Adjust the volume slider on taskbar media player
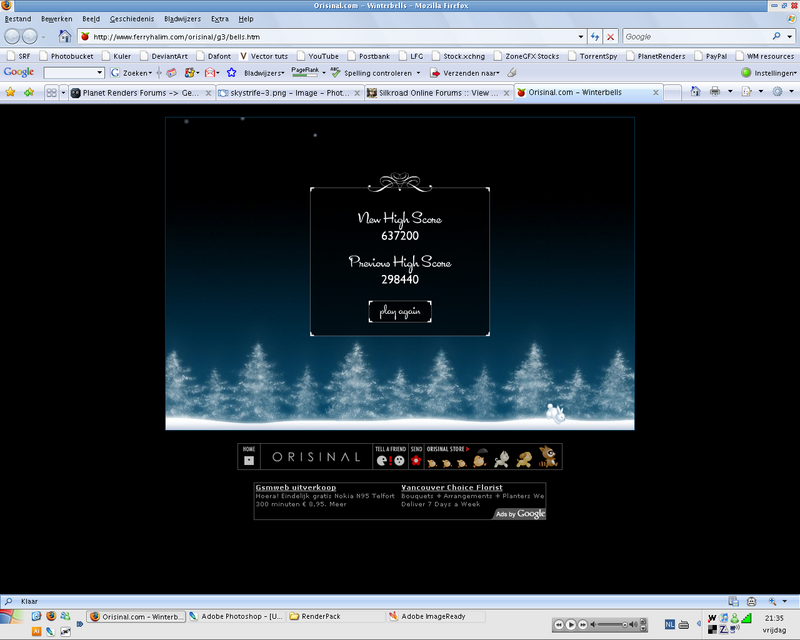Viewport: 800px width, 640px height. point(612,624)
